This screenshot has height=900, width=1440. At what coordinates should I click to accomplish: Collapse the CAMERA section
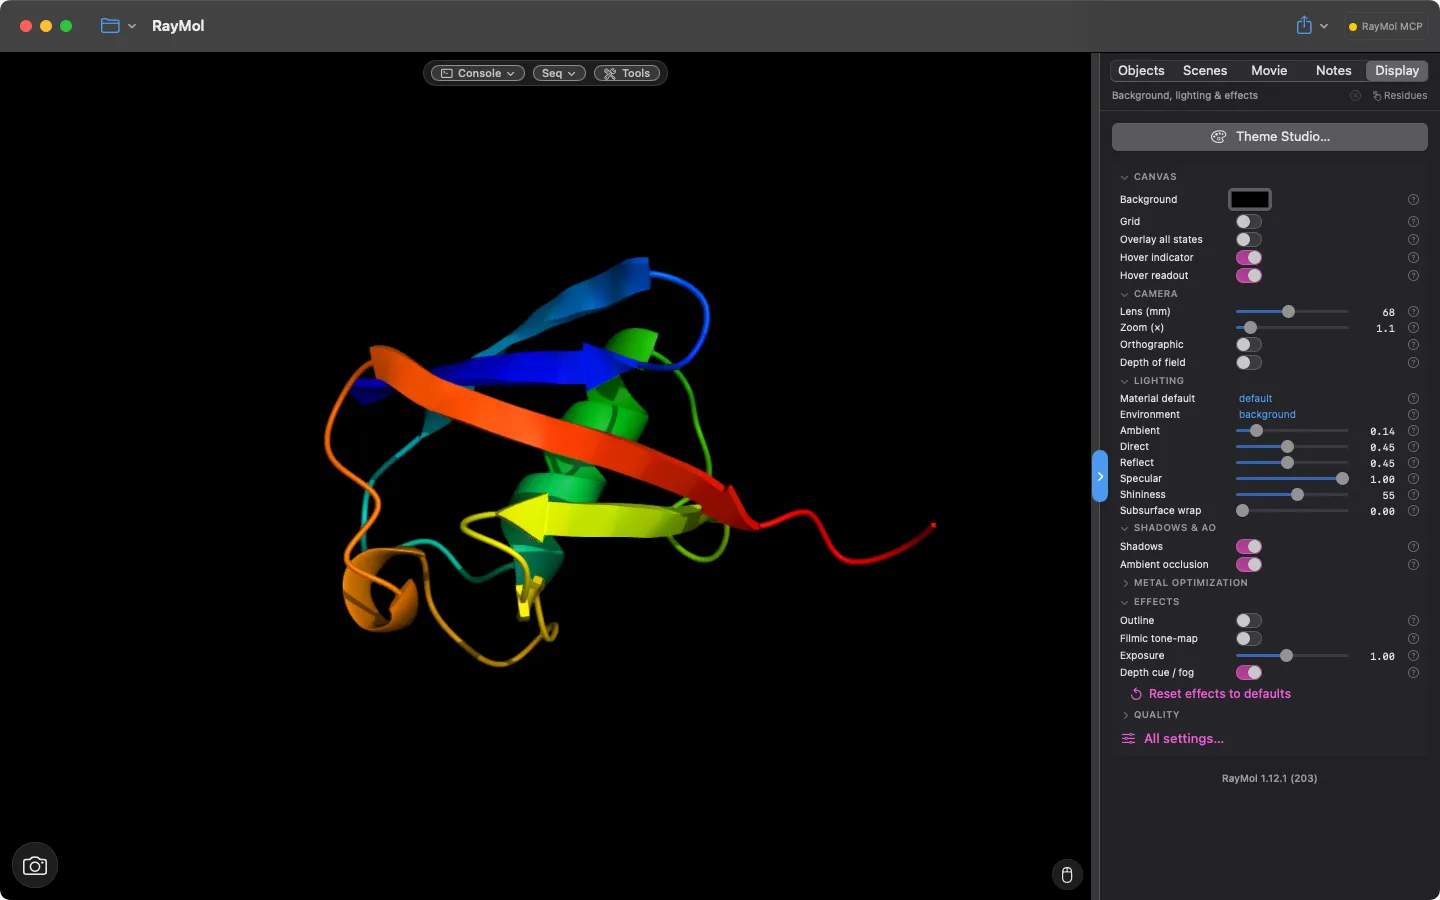pyautogui.click(x=1148, y=294)
